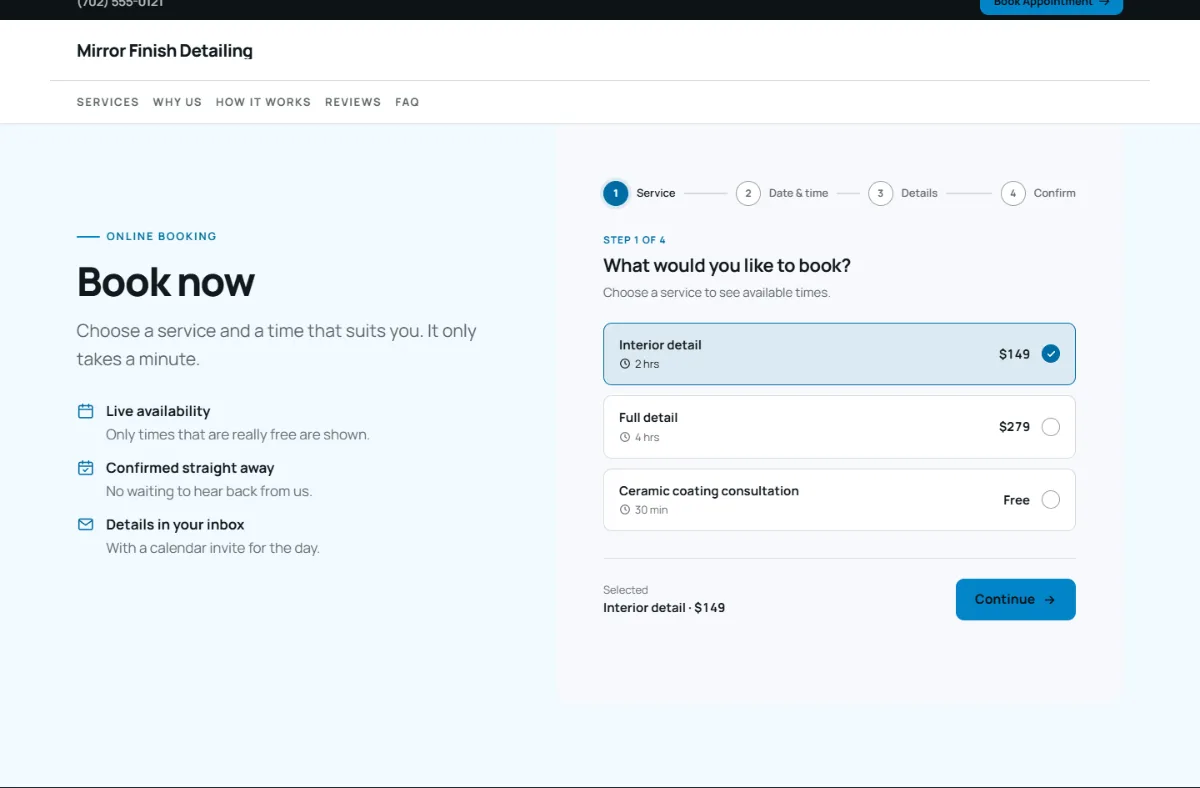Go to the How It Works section

coord(263,102)
